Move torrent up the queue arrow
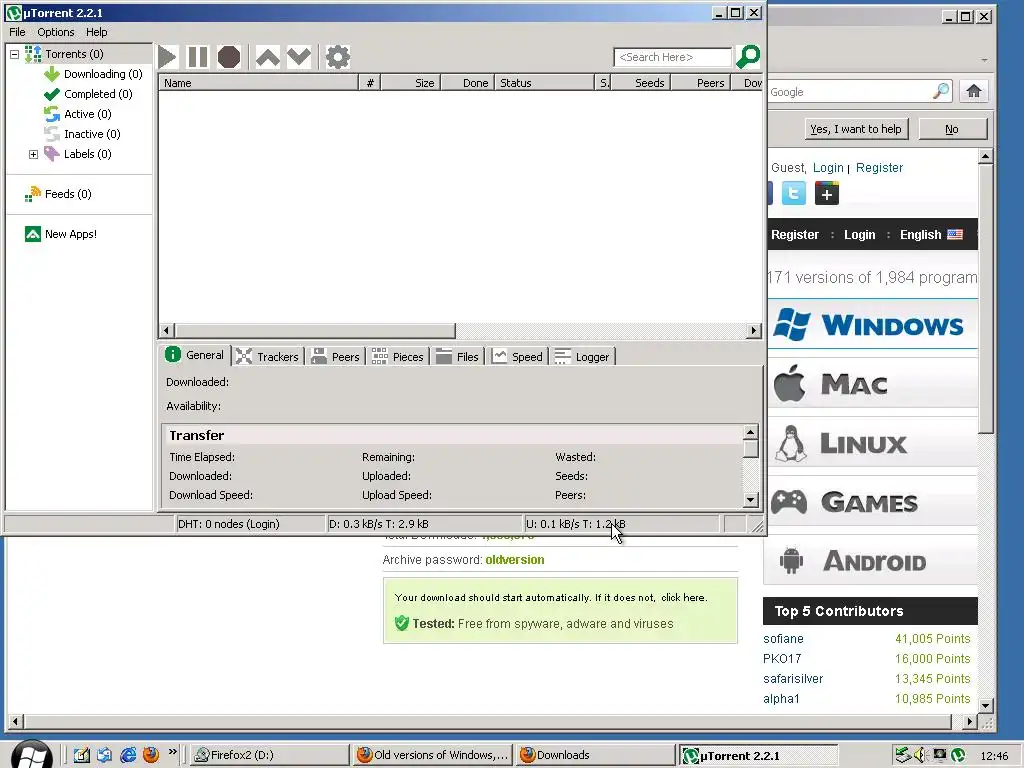The height and width of the screenshot is (768, 1024). tap(268, 57)
